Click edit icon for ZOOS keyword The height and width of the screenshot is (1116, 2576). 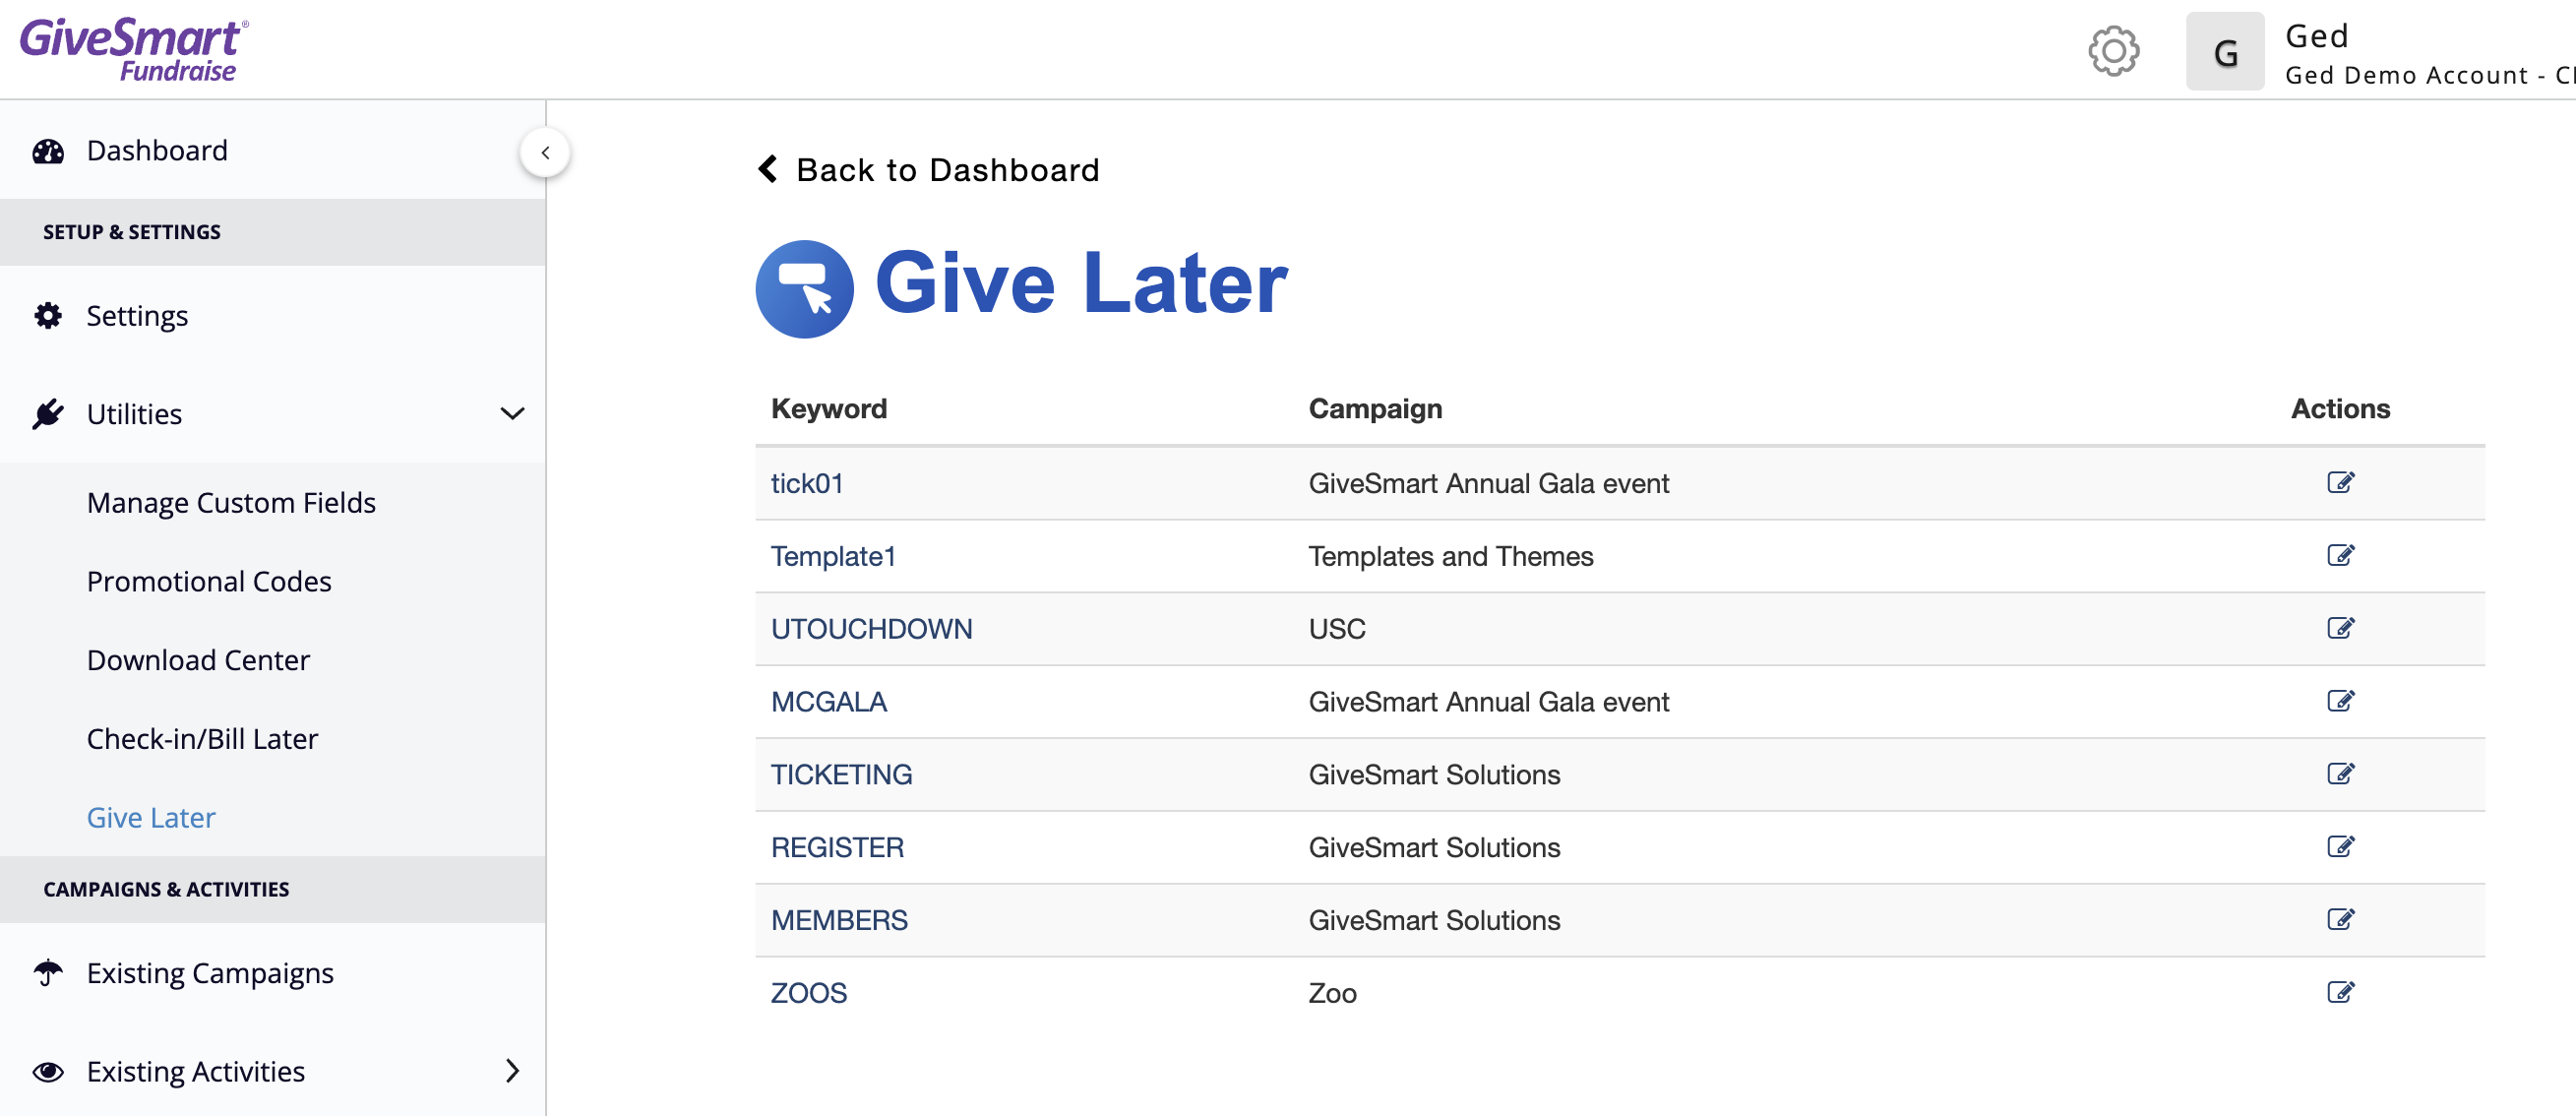pyautogui.click(x=2340, y=992)
